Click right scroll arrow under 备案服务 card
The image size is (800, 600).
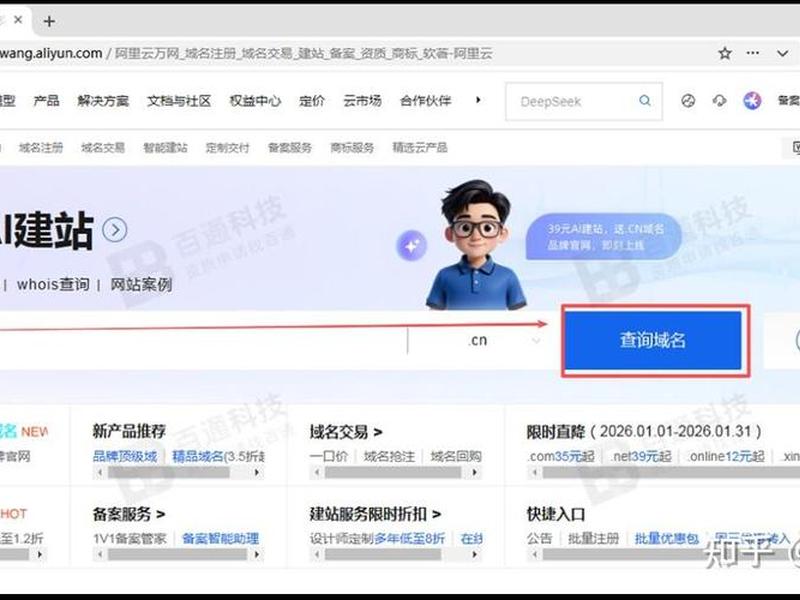pyautogui.click(x=257, y=555)
